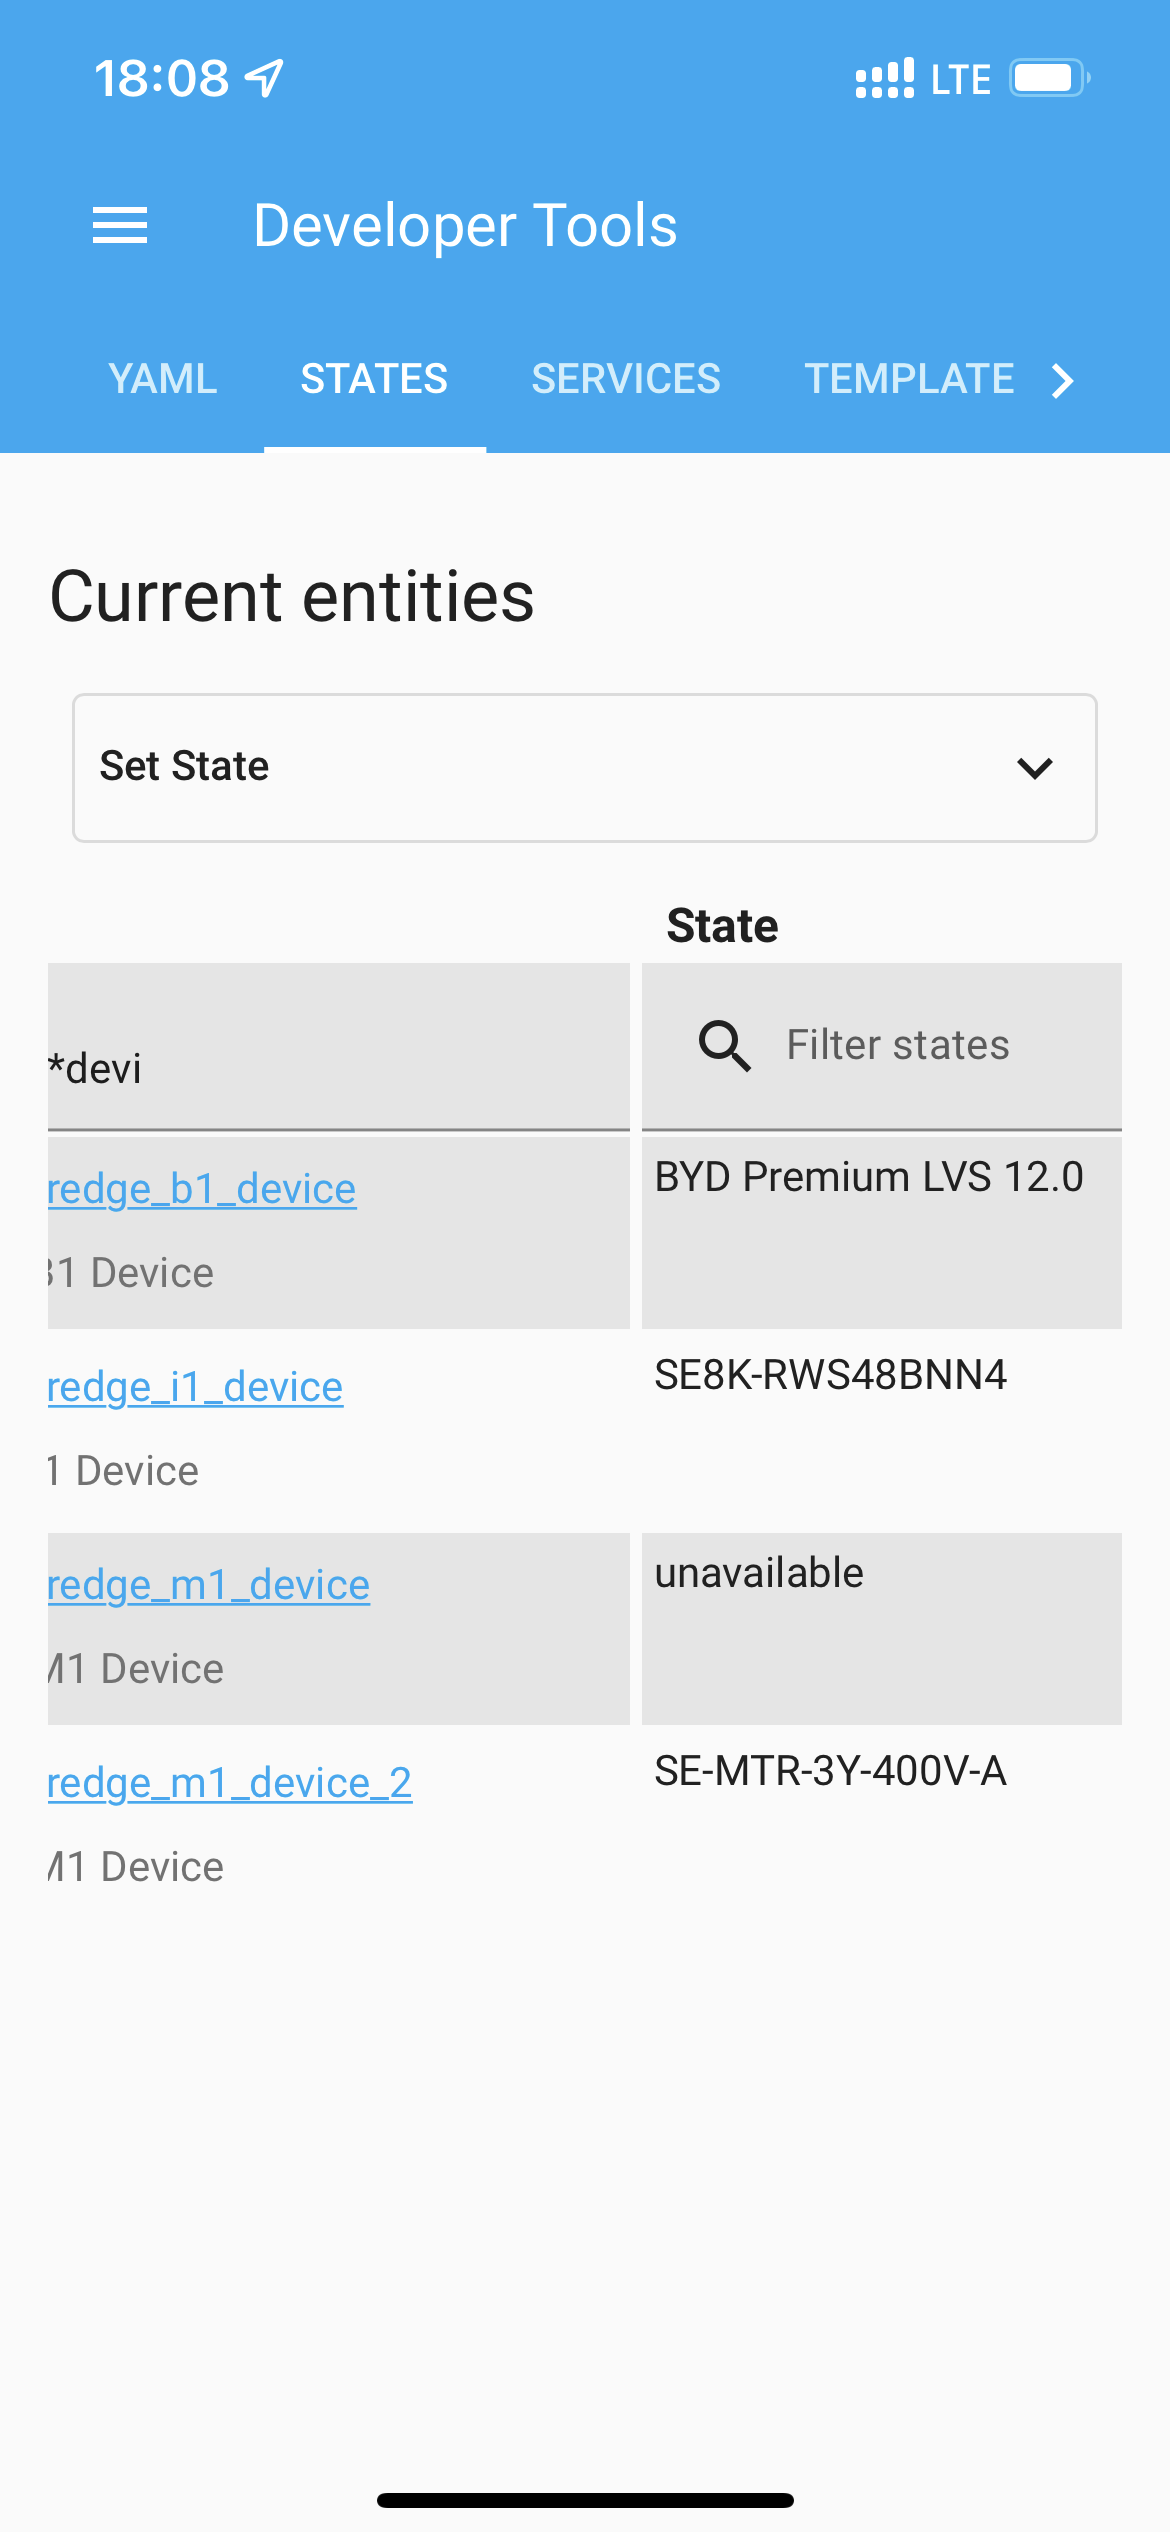1170x2532 pixels.
Task: Open the redge_b1_device entity link
Action: (x=200, y=1188)
